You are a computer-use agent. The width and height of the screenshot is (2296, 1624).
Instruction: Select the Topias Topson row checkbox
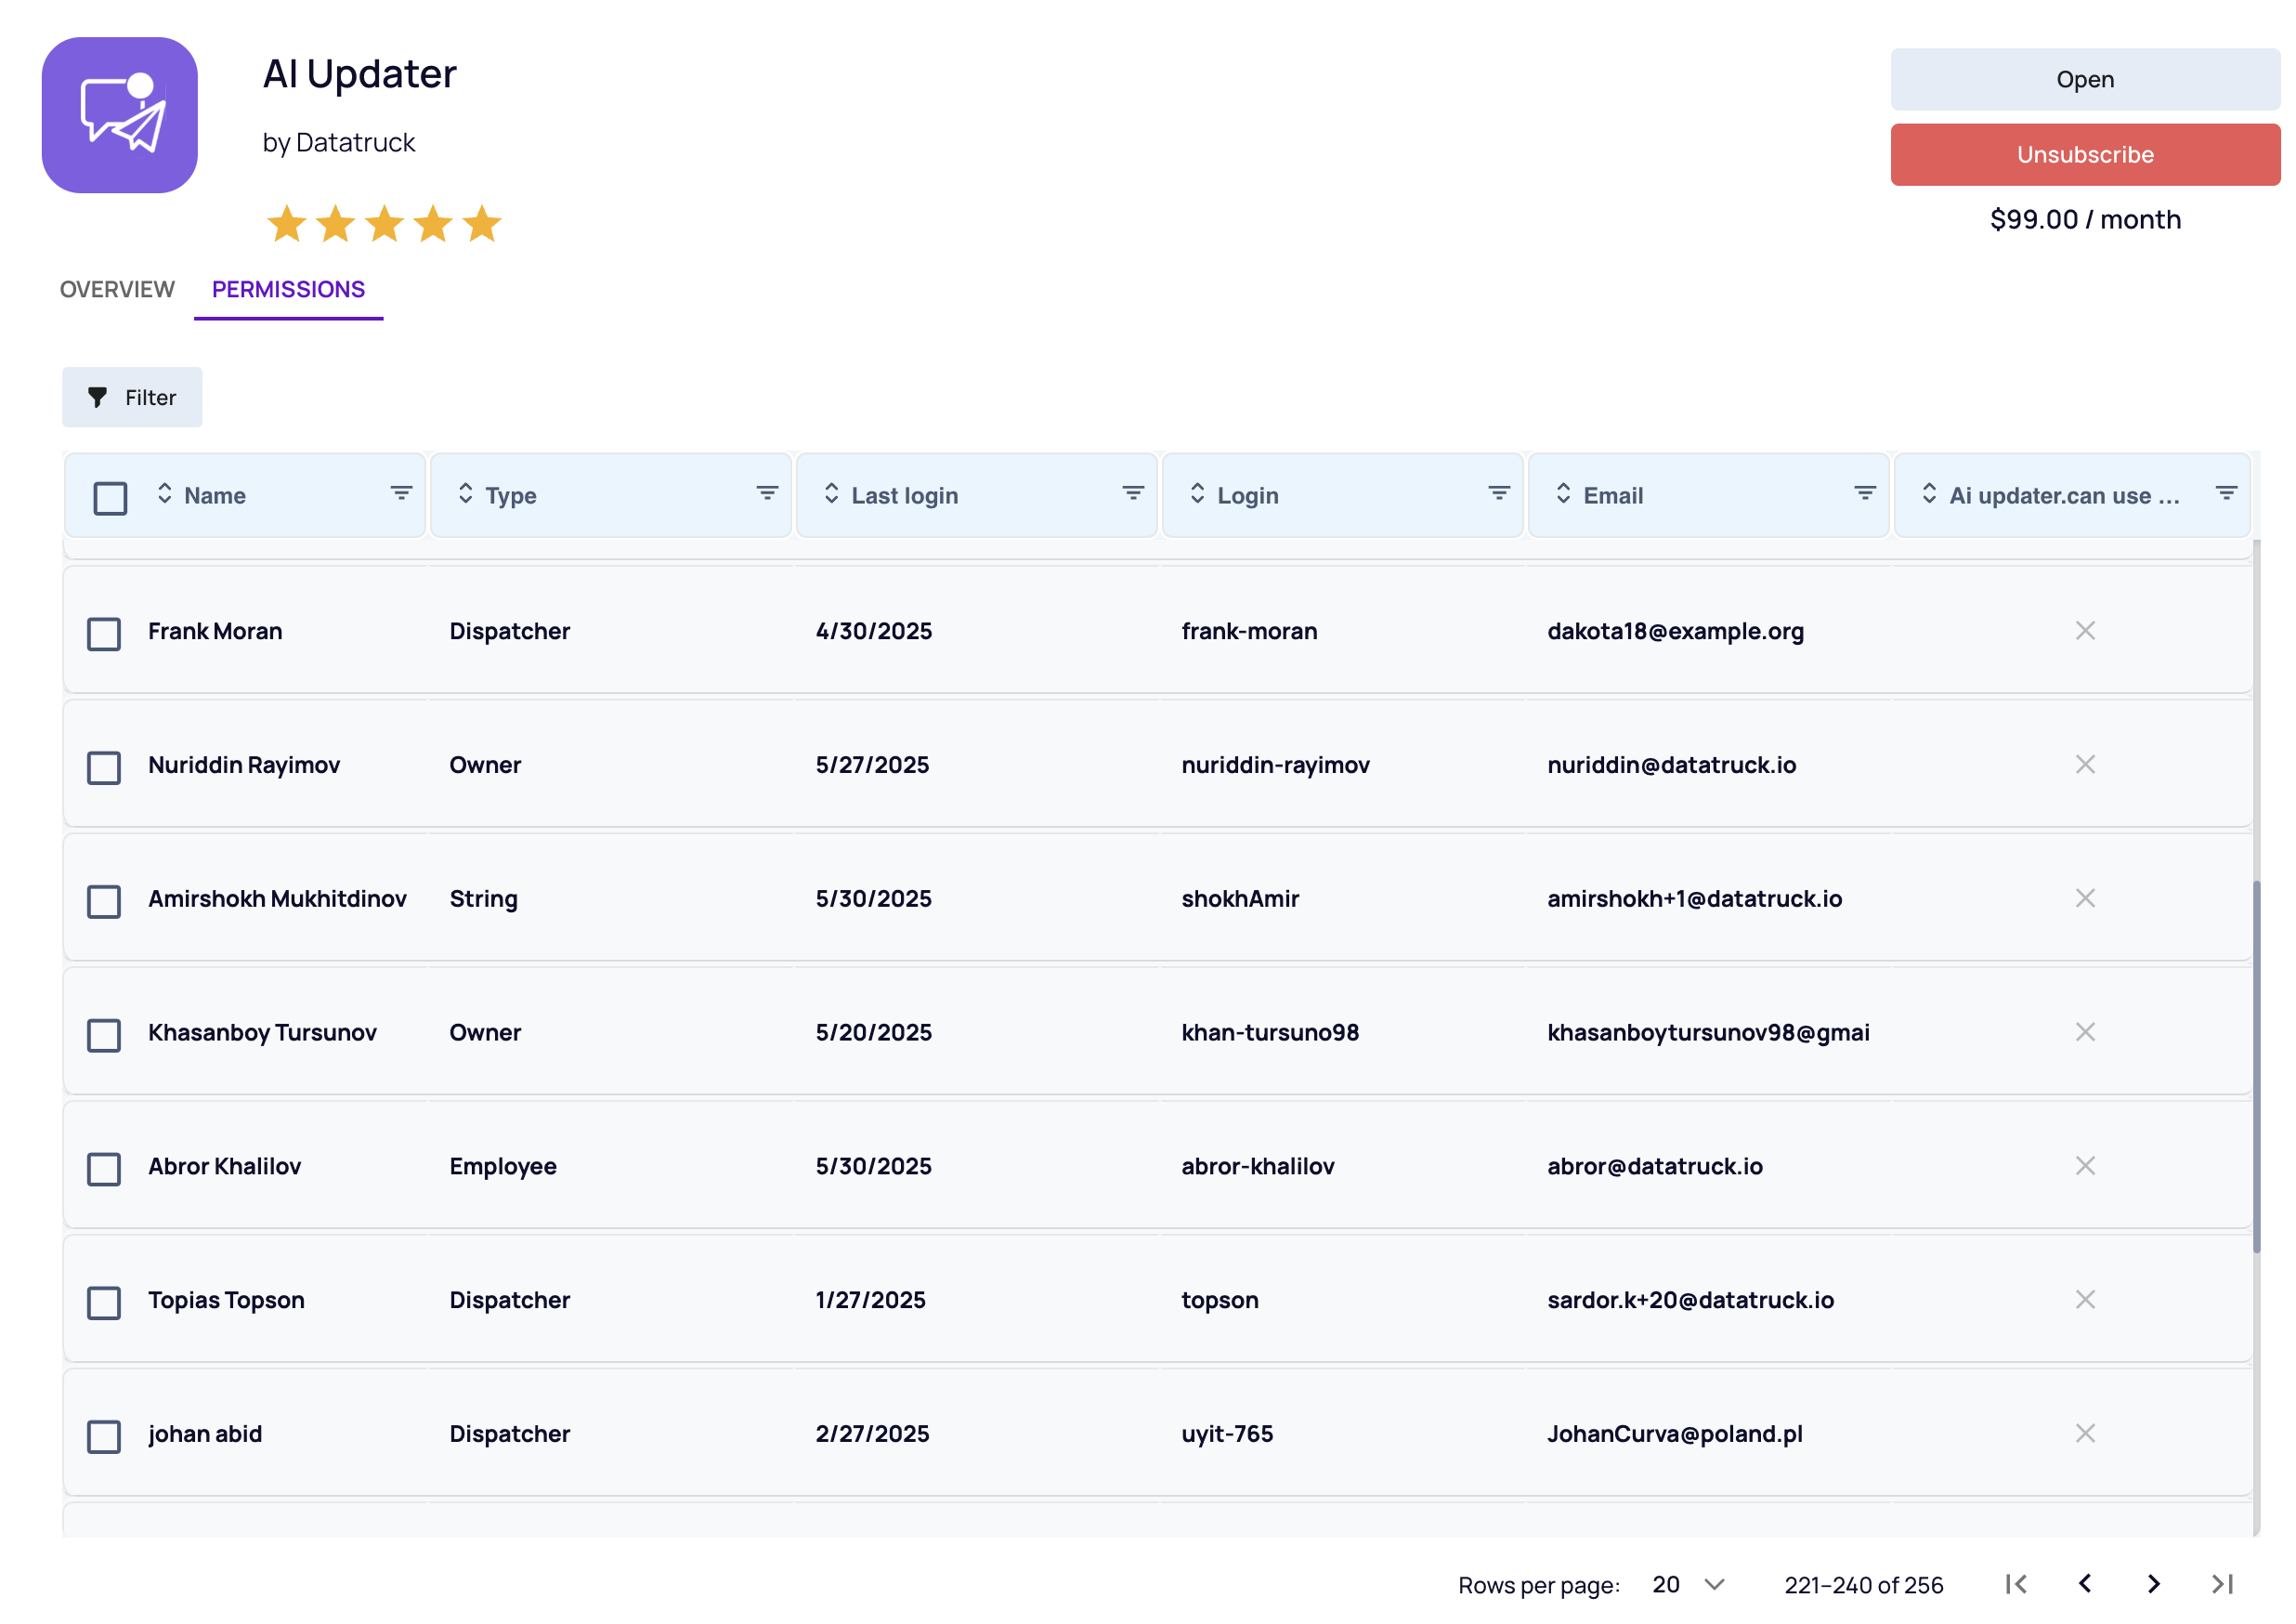pos(104,1303)
